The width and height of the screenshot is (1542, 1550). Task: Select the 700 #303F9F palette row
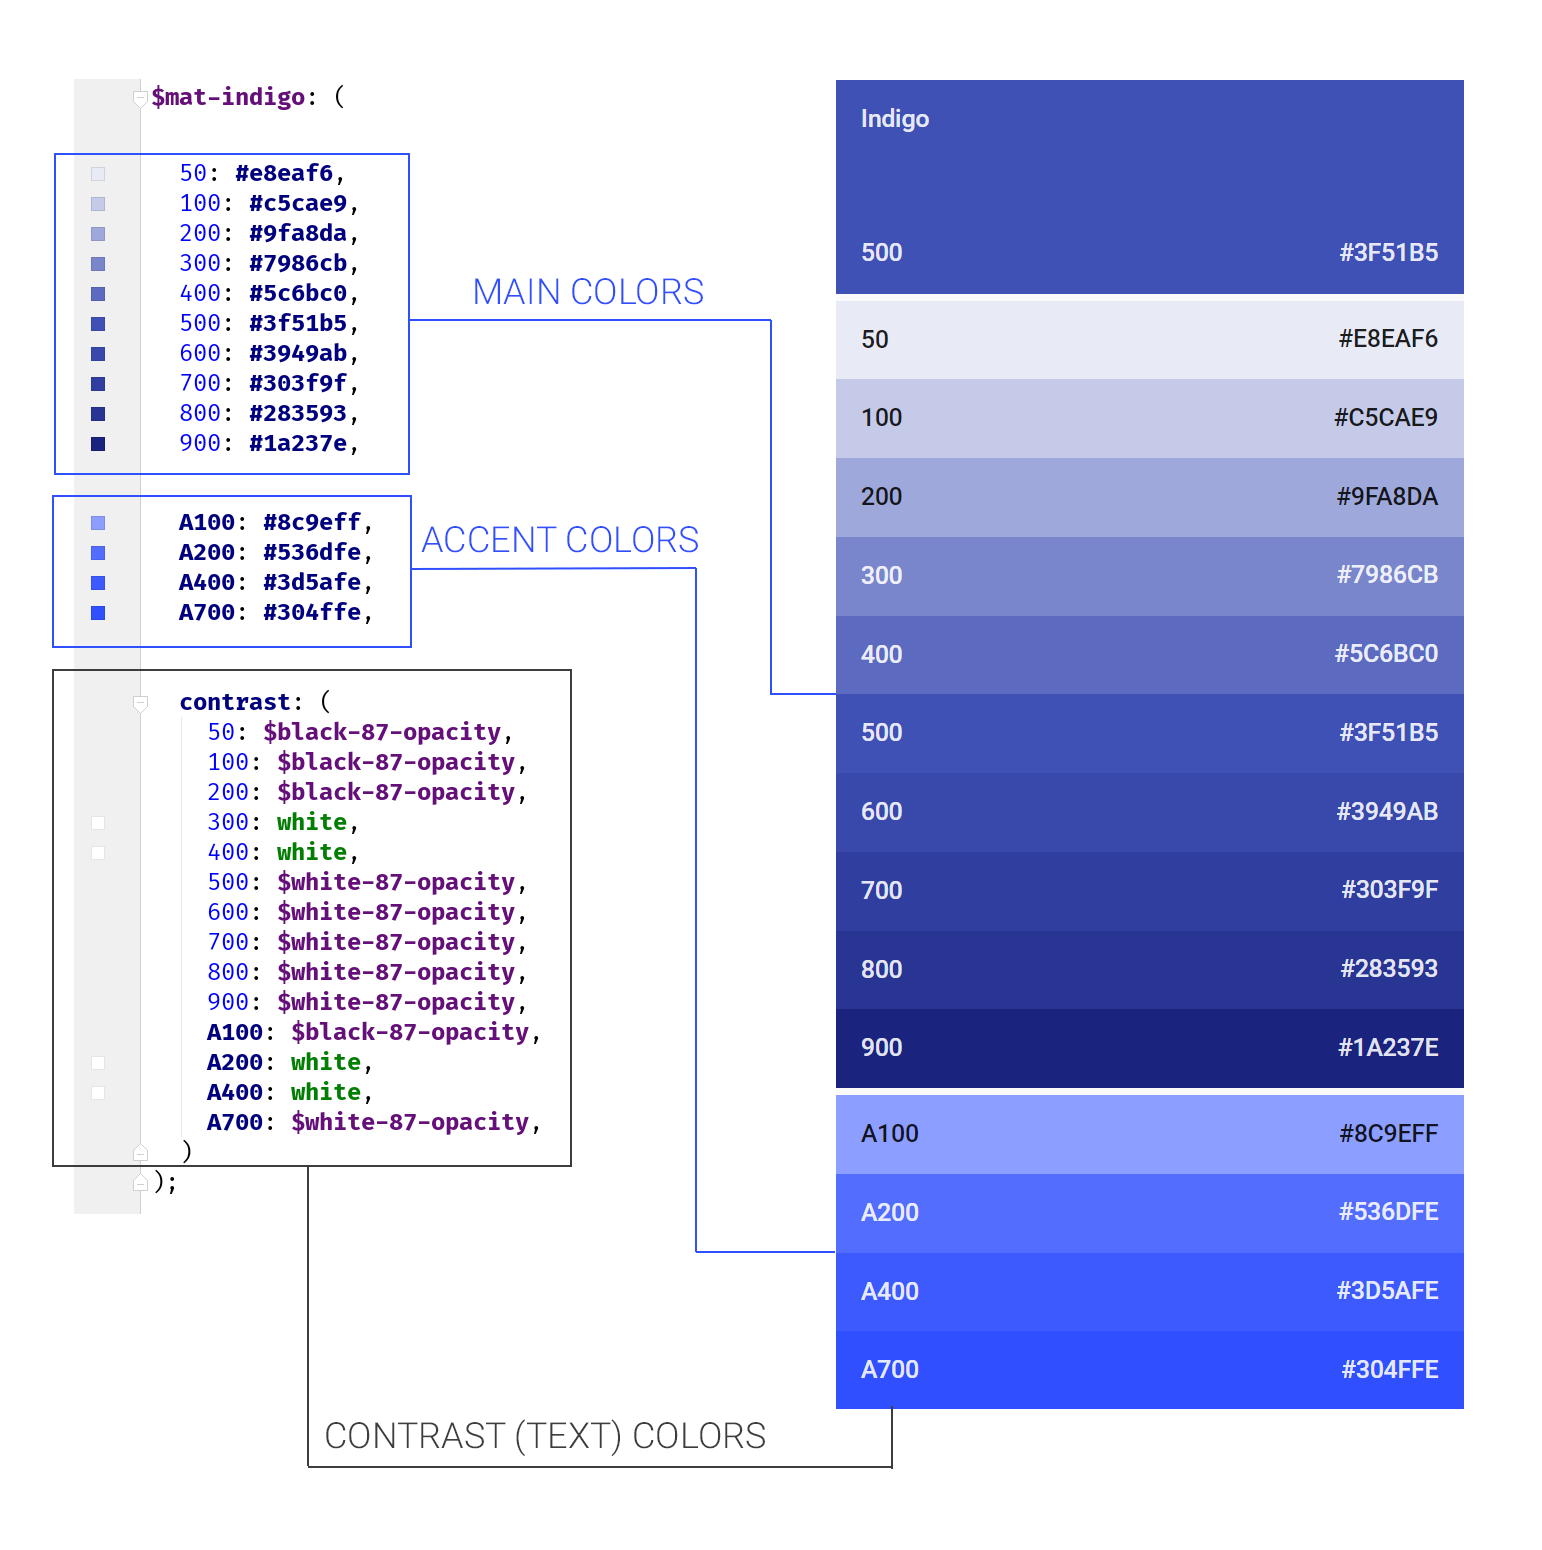(1150, 890)
